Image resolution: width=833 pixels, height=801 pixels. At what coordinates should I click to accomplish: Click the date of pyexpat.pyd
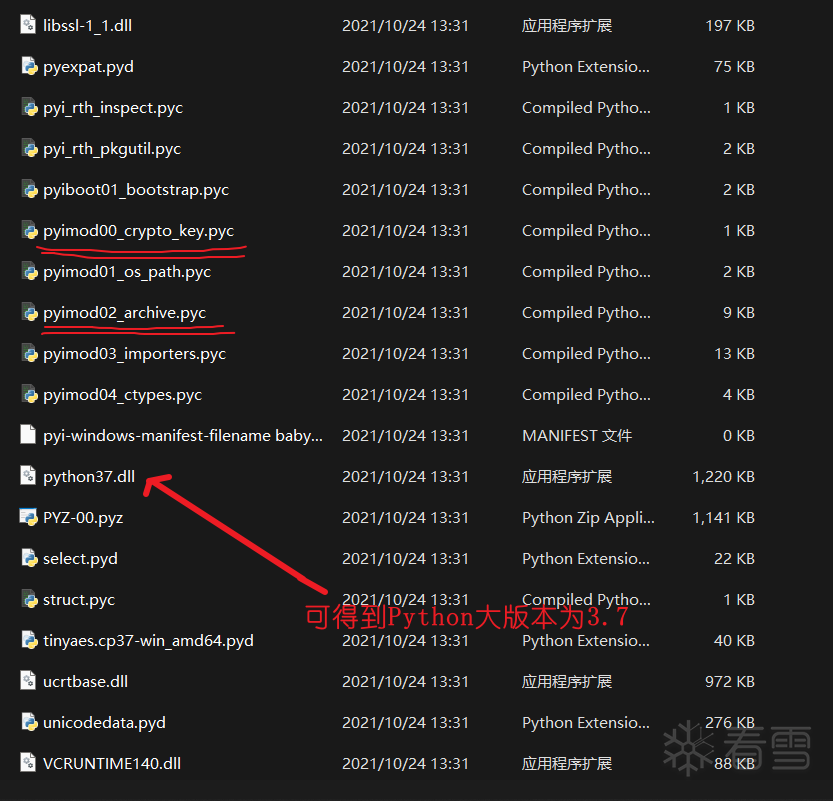pyautogui.click(x=405, y=66)
